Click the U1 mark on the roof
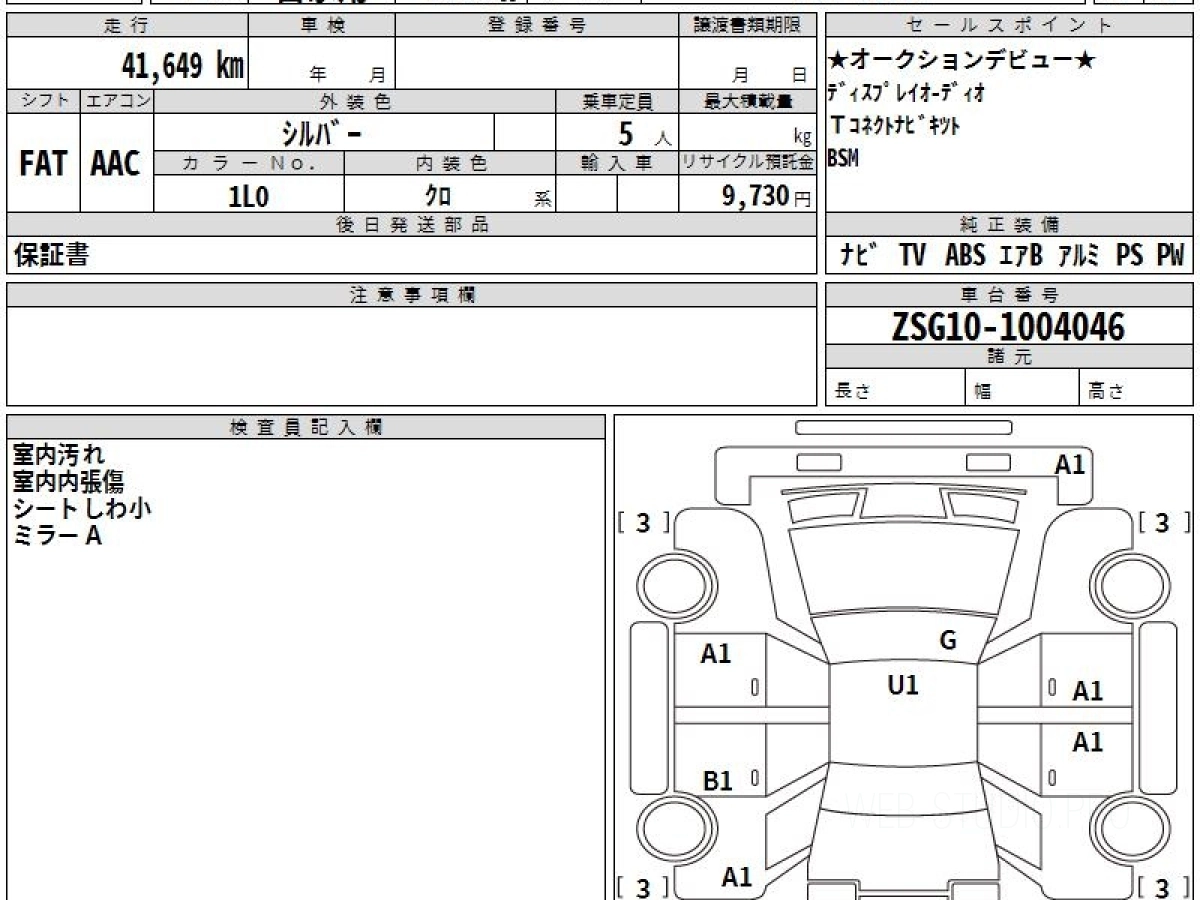The image size is (1200, 900). tap(903, 685)
